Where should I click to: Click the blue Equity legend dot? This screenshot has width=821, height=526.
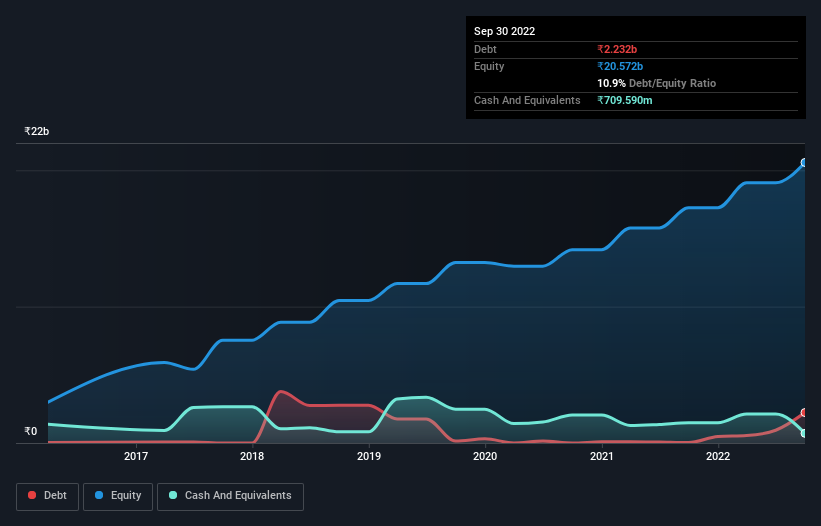99,495
